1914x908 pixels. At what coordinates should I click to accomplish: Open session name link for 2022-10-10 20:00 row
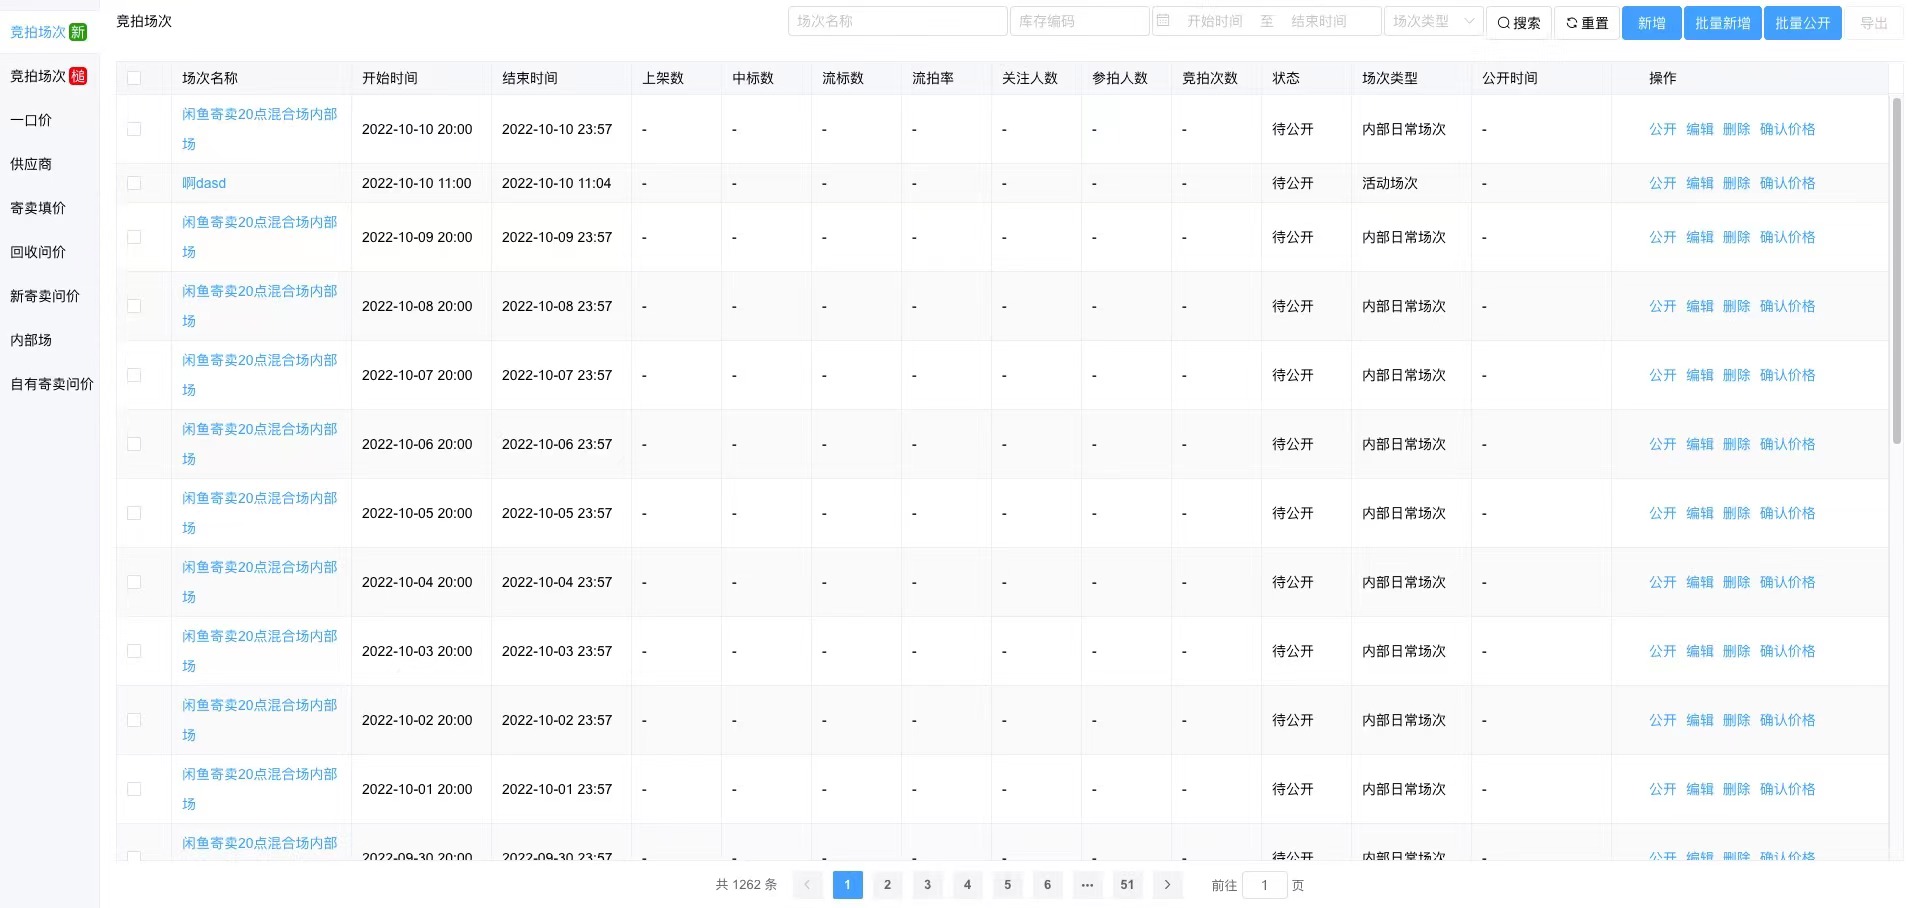point(259,129)
